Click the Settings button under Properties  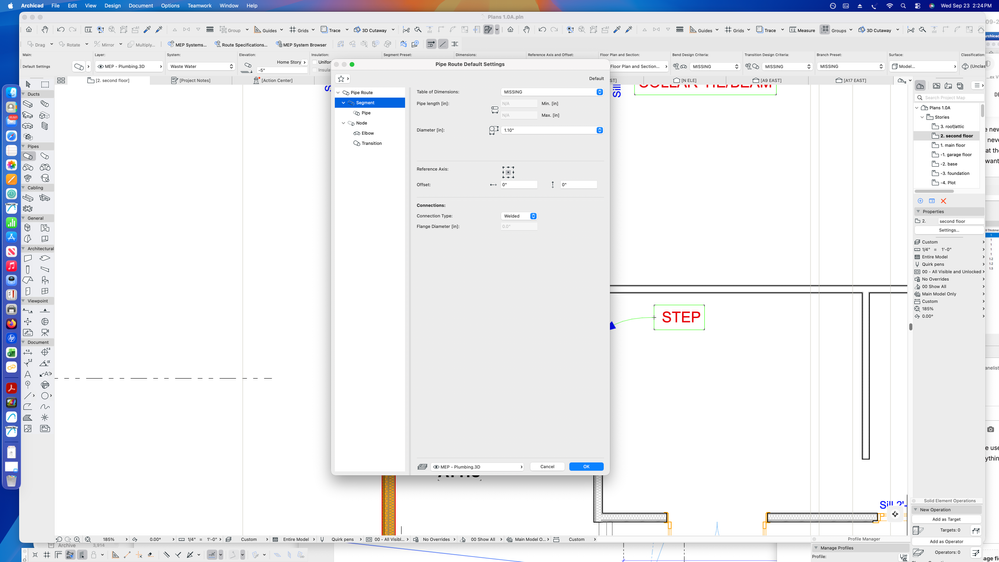coord(948,230)
